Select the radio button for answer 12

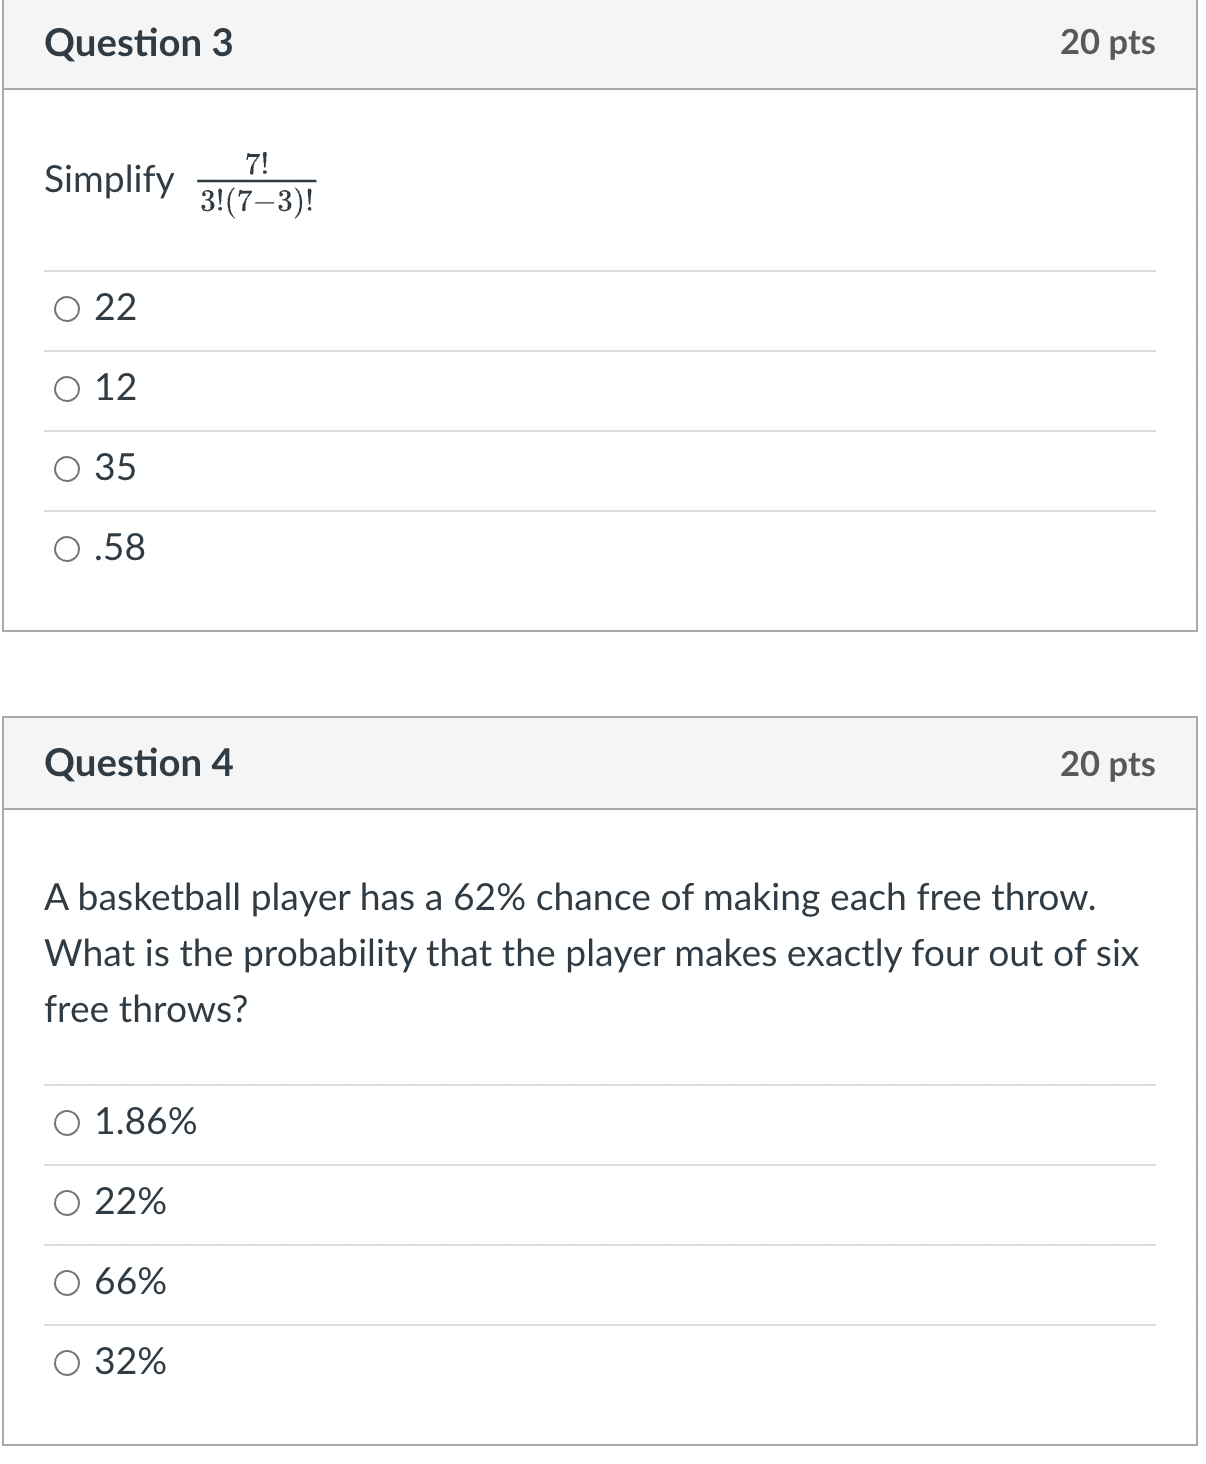pos(66,389)
